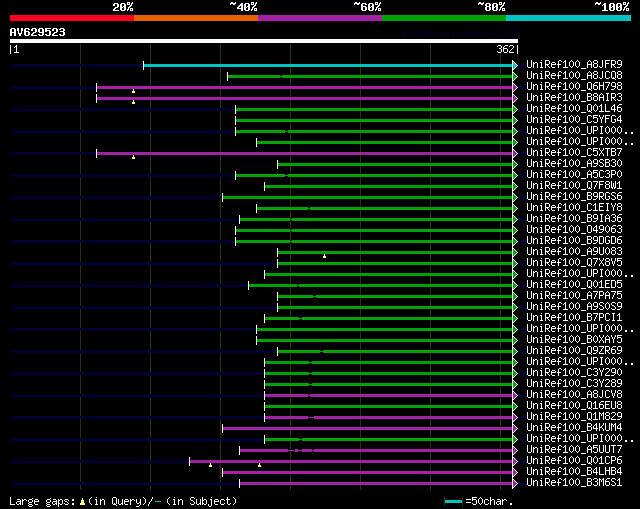Select the UniRef100_Q1M829 label
The image size is (640, 509).
coord(574,417)
